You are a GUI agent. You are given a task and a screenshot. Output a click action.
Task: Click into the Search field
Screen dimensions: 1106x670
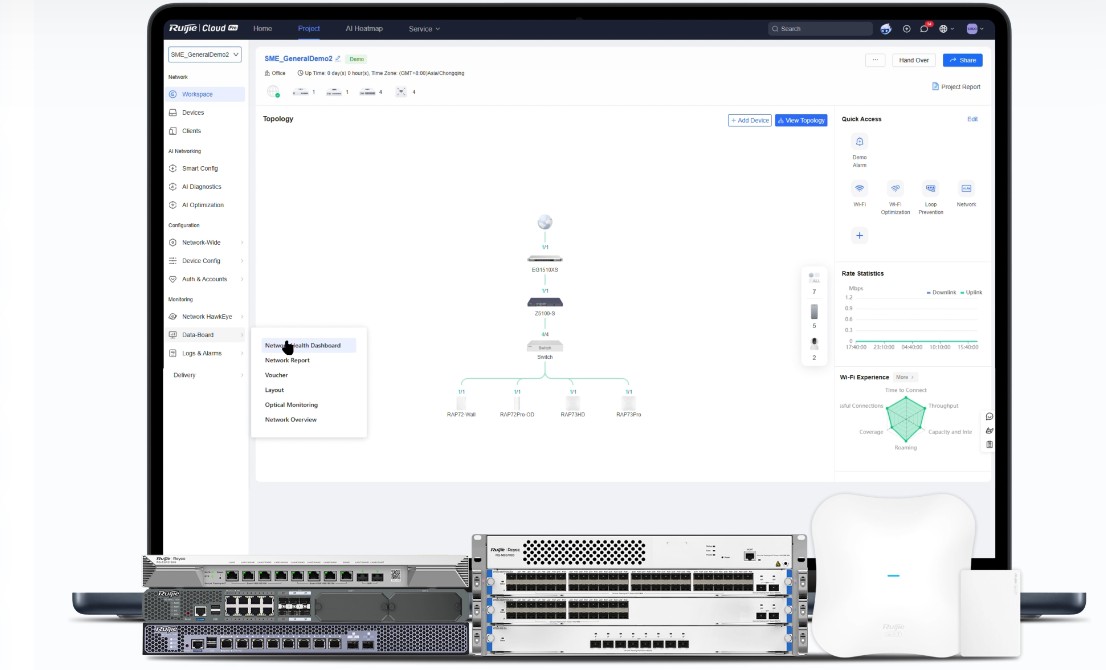[x=820, y=29]
